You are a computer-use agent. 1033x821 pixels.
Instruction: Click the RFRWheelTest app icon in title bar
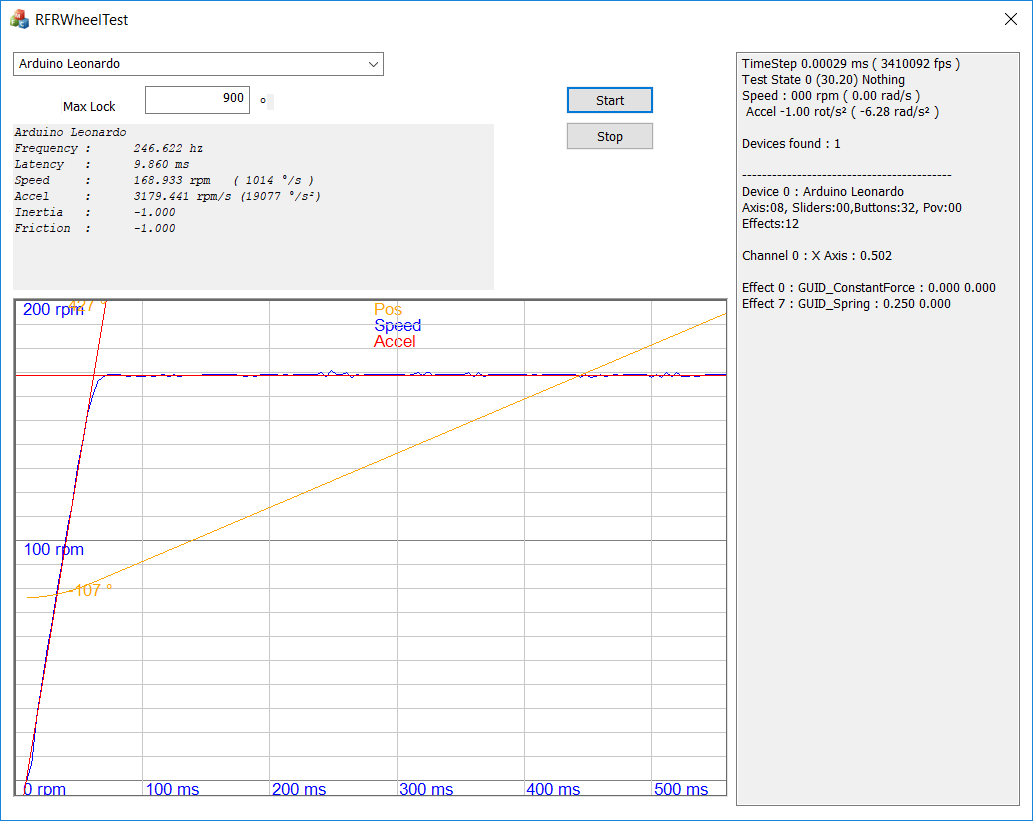[19, 19]
